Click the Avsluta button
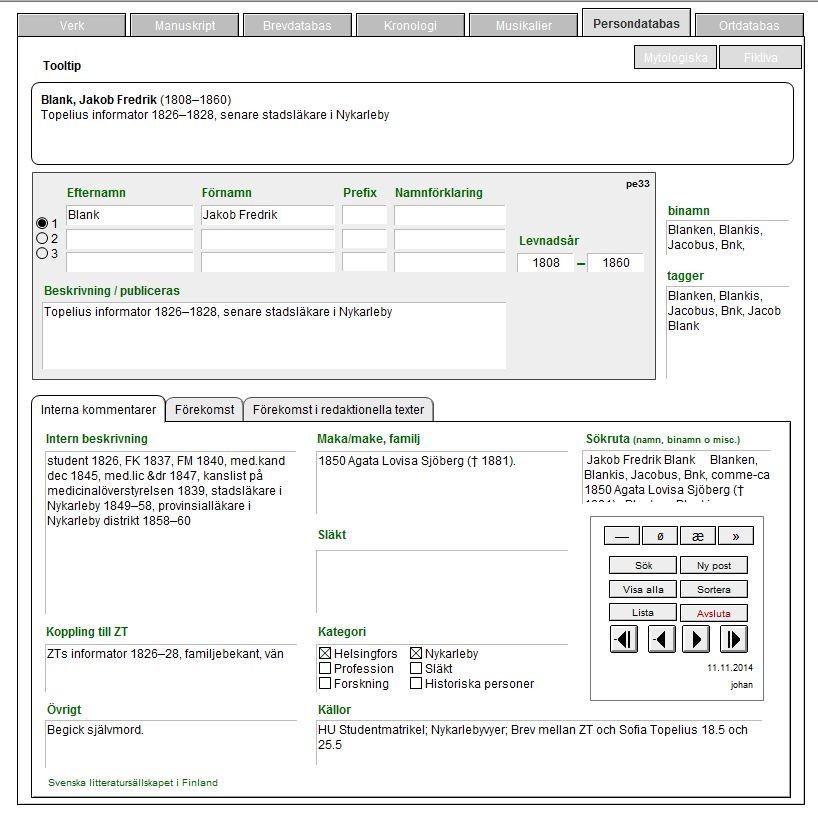This screenshot has width=818, height=815. pos(714,613)
